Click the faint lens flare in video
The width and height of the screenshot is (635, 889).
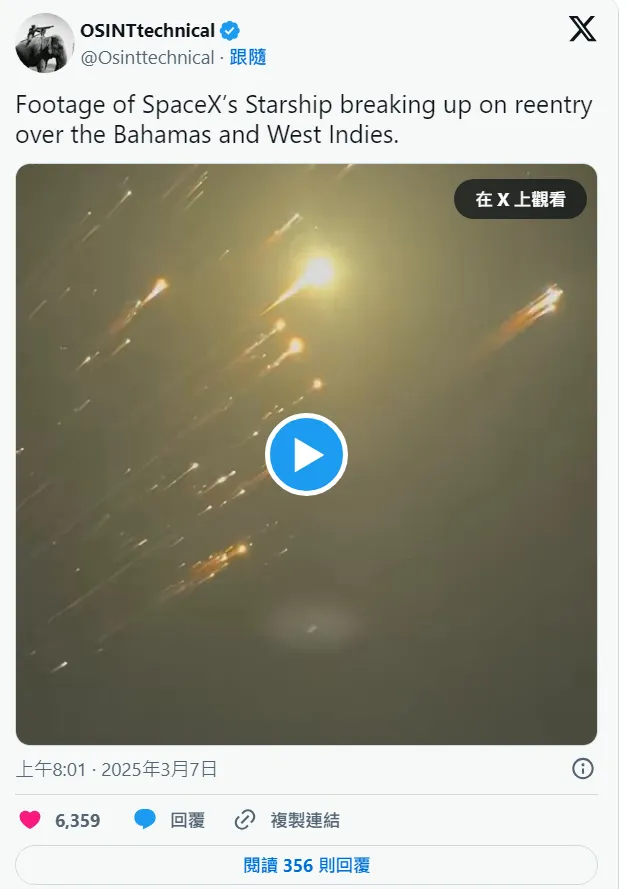point(312,625)
